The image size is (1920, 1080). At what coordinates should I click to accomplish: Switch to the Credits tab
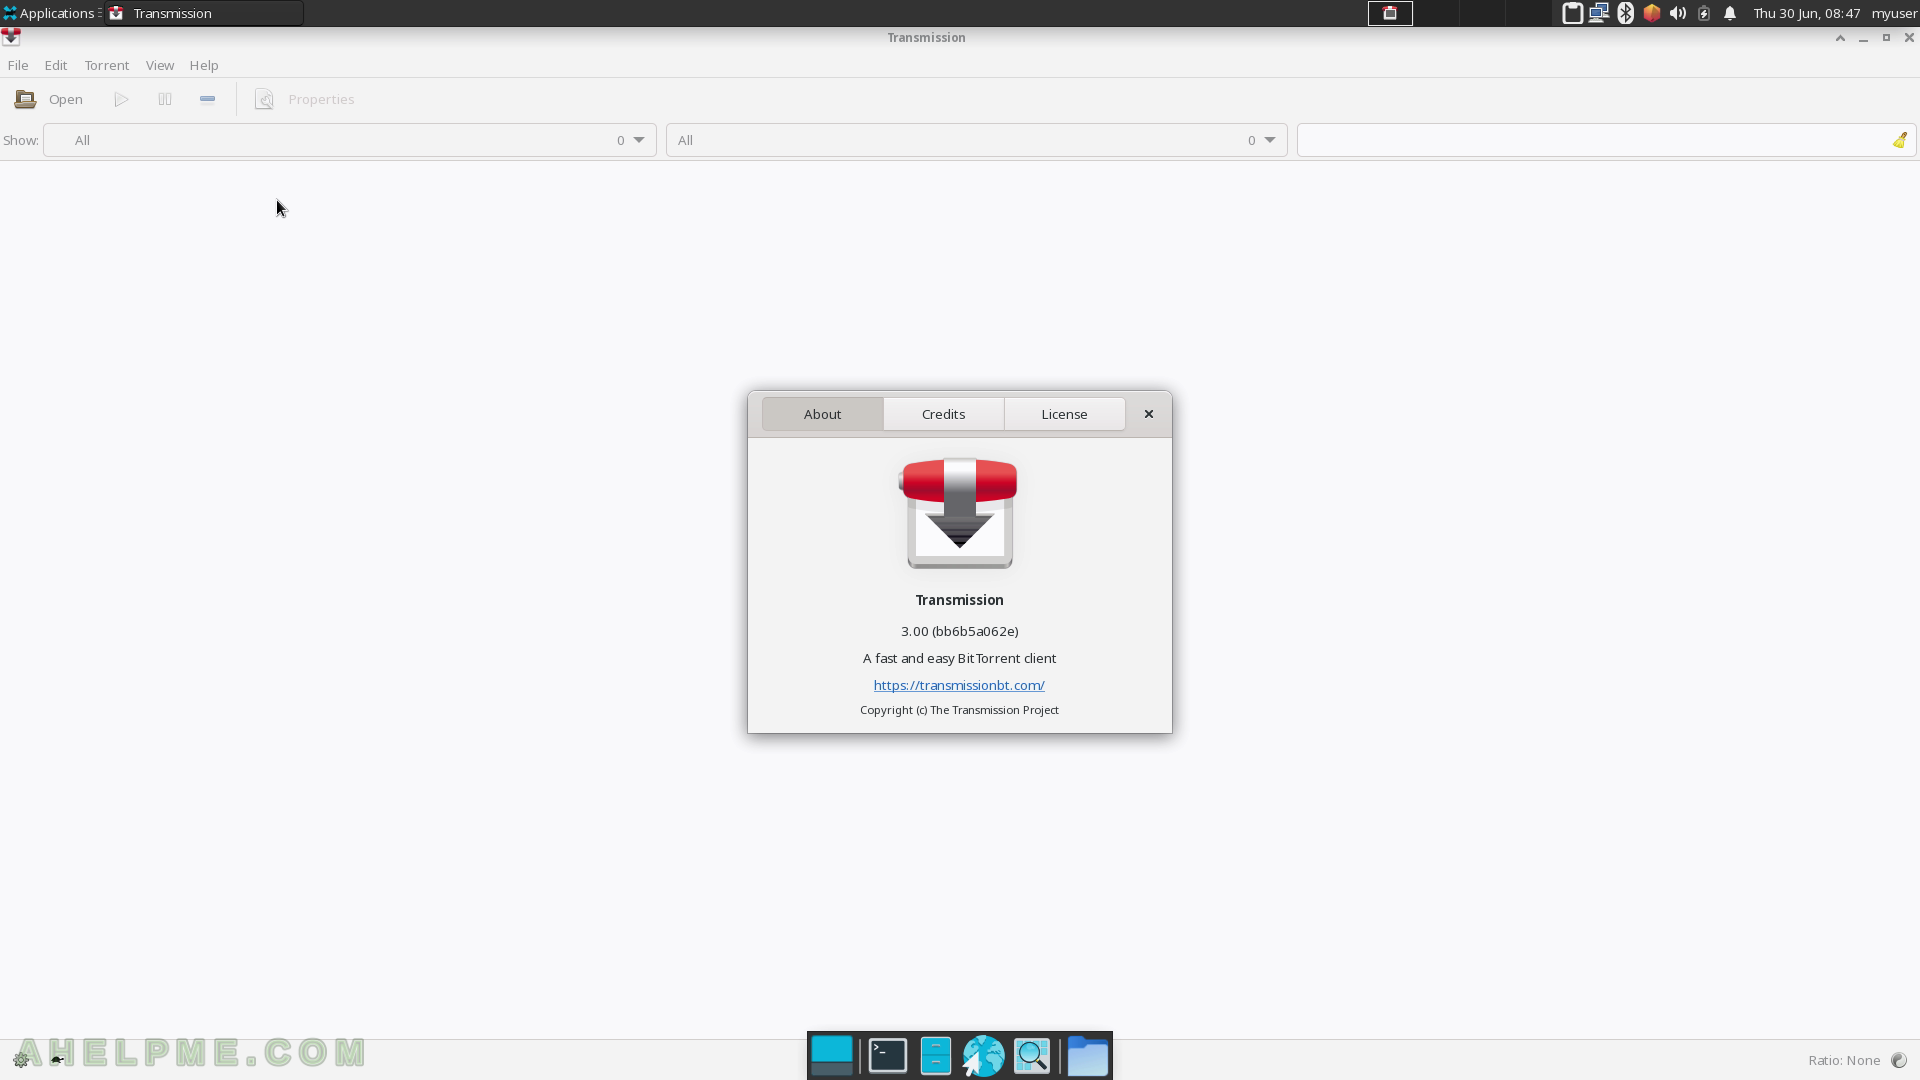pyautogui.click(x=944, y=414)
